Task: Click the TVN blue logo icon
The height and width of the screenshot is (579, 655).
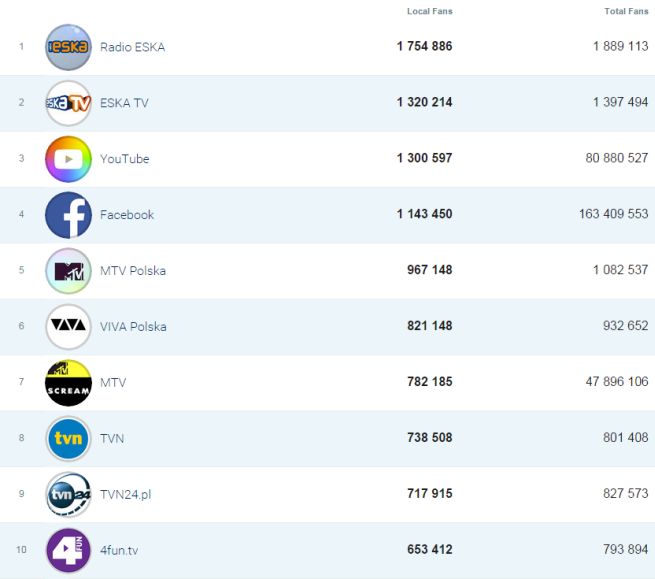Action: click(68, 439)
